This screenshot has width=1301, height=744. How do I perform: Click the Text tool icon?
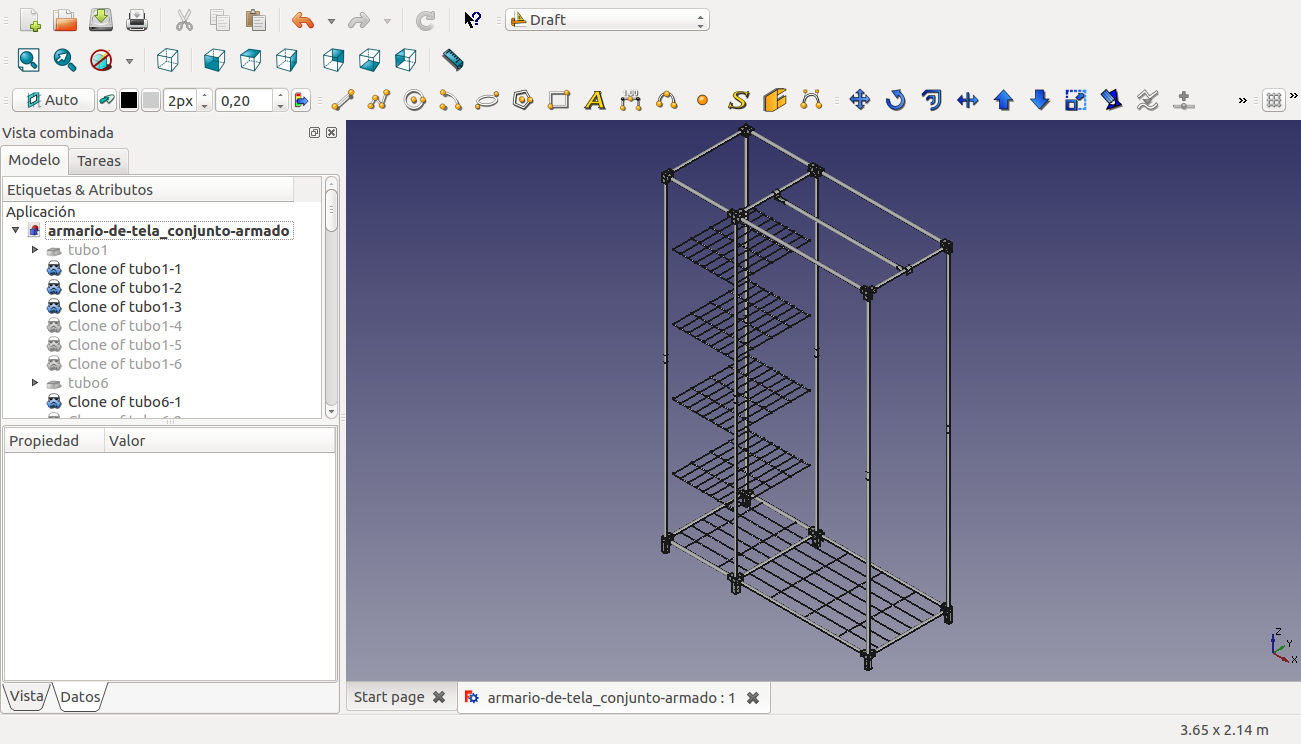coord(595,100)
